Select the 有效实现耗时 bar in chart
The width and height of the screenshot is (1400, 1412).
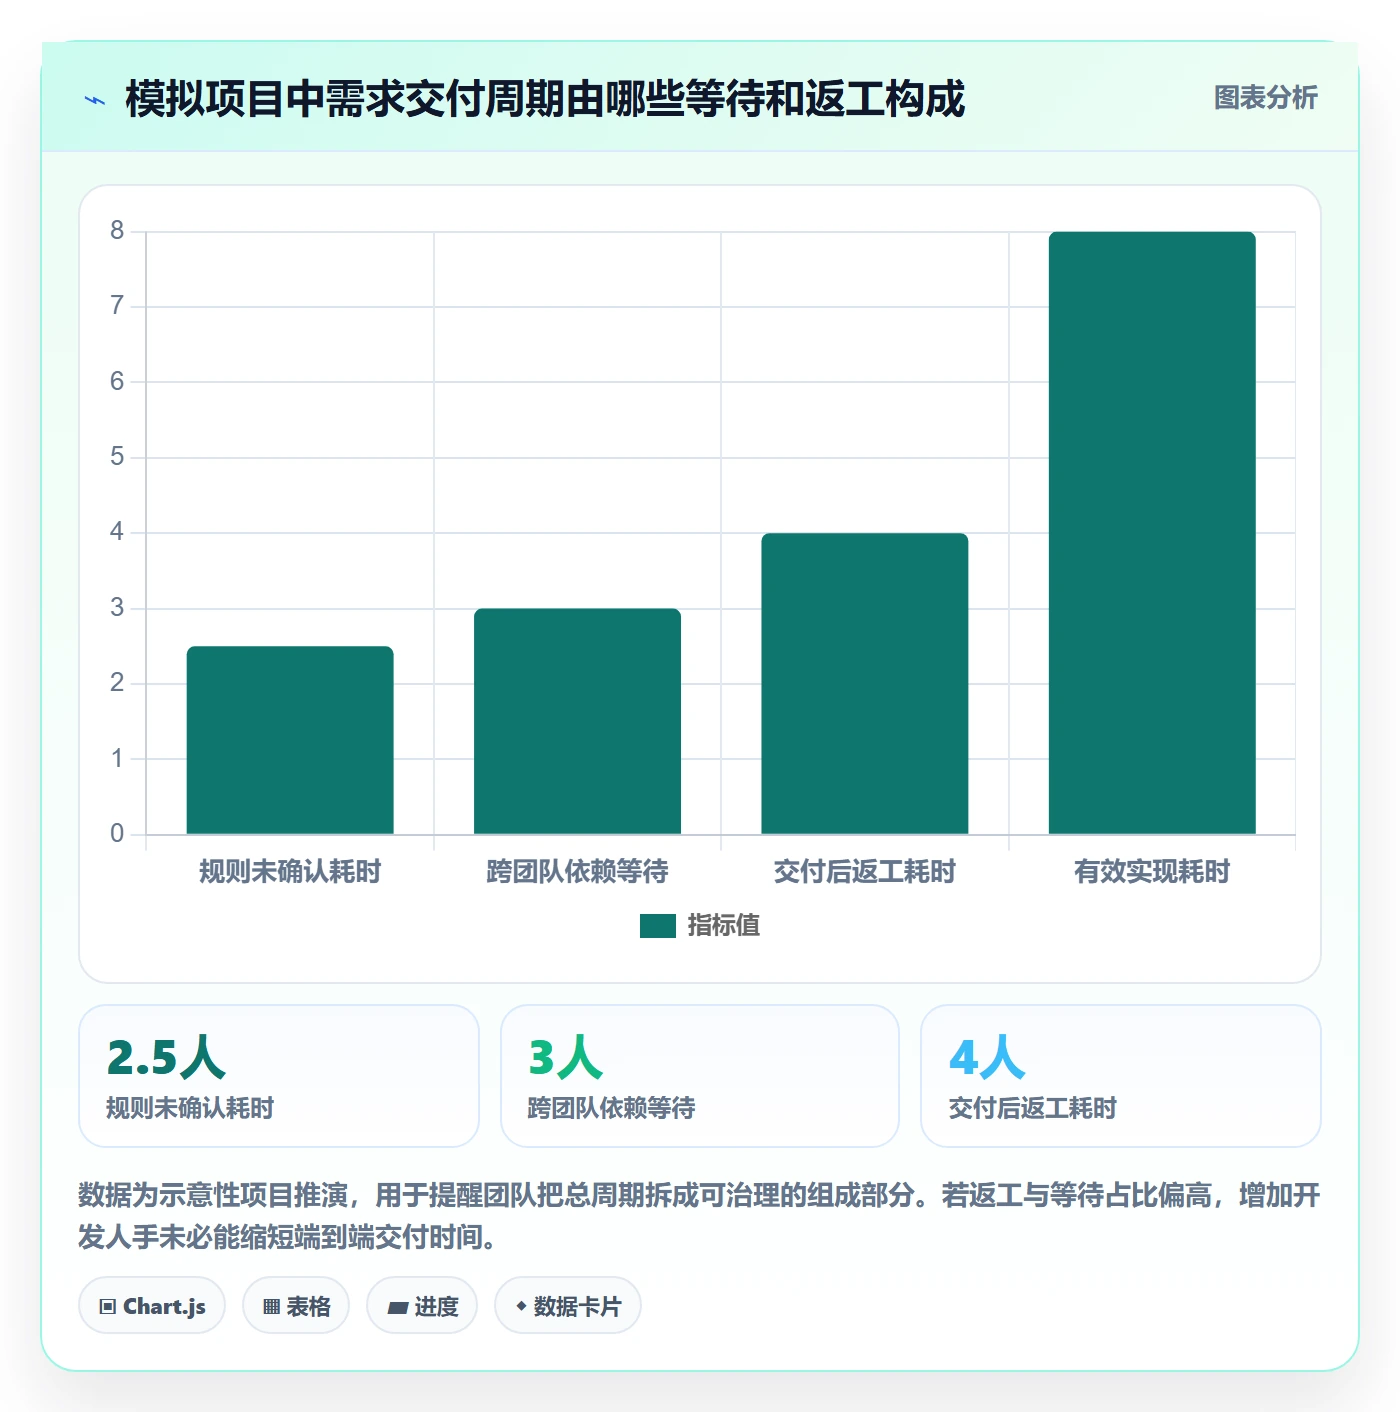[1152, 533]
